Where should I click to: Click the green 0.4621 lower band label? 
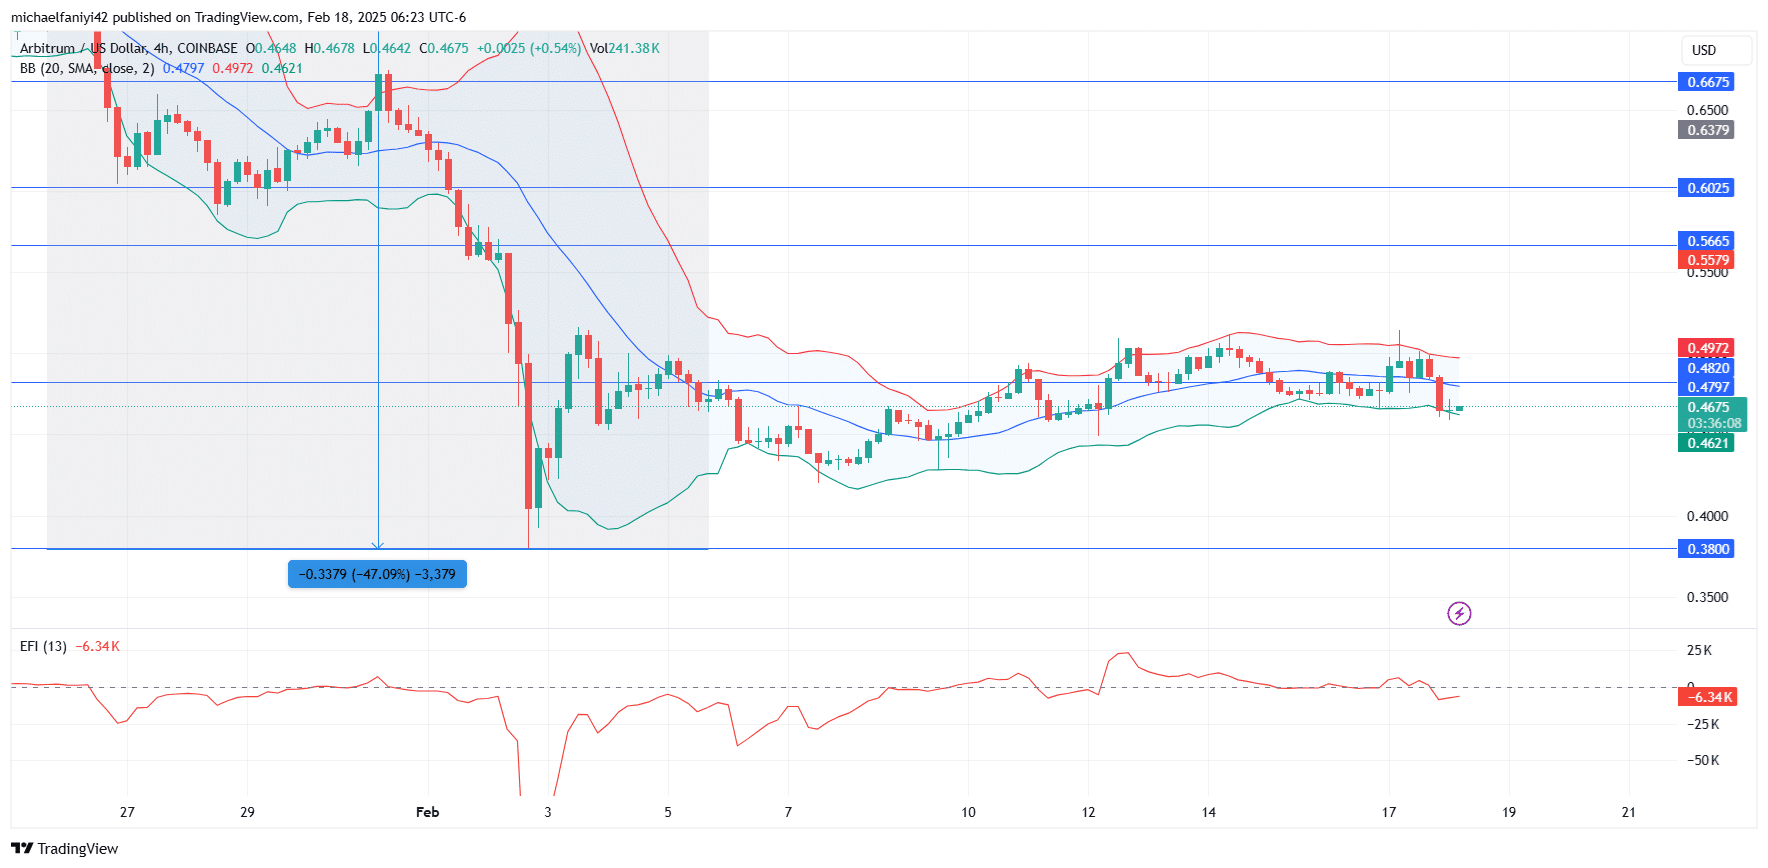click(x=1706, y=443)
